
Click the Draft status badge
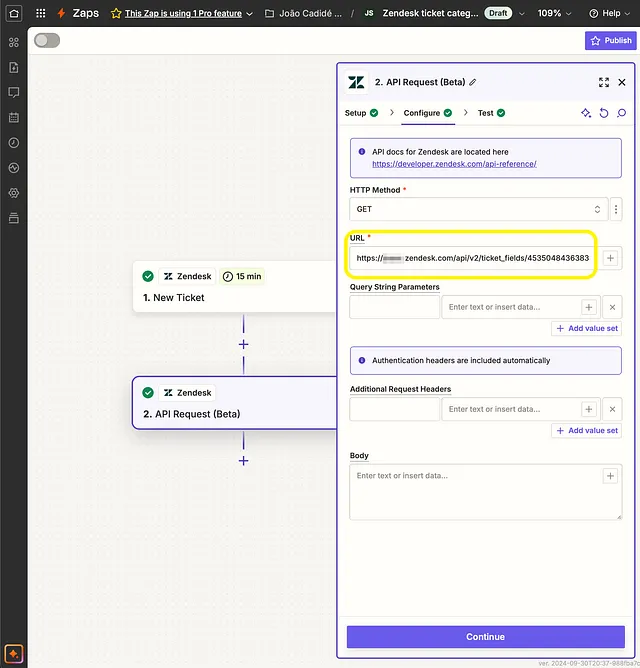coord(498,14)
